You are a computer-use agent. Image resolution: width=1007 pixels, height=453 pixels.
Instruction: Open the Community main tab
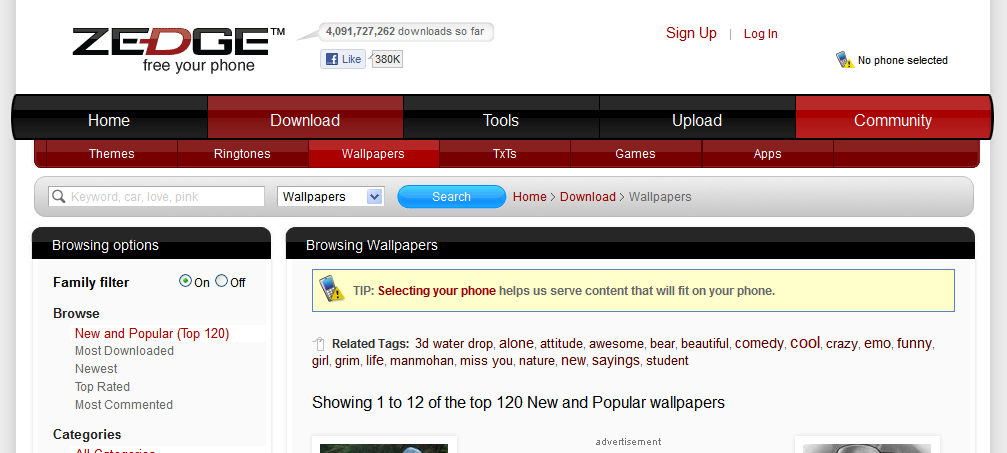[893, 120]
